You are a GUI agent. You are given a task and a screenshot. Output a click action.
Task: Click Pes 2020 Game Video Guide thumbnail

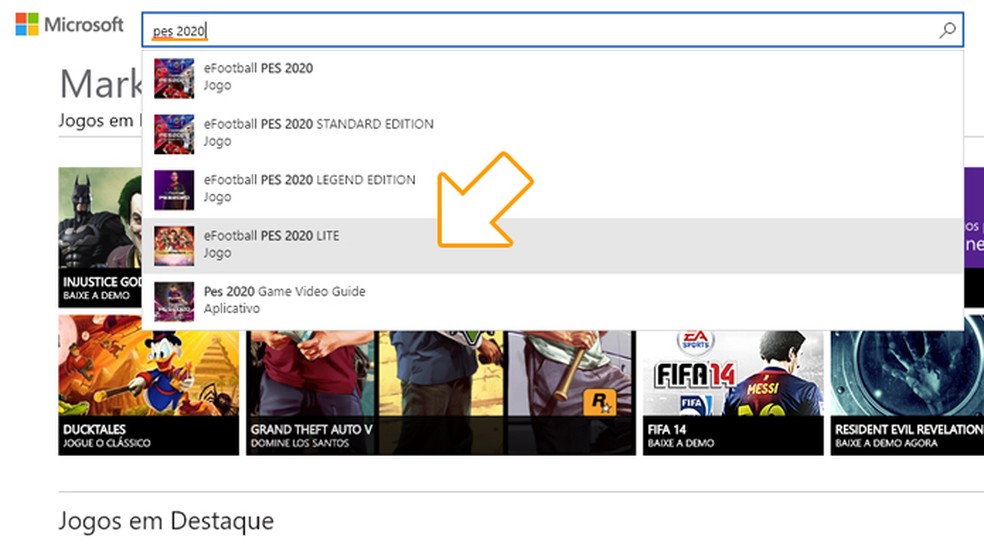pyautogui.click(x=174, y=302)
